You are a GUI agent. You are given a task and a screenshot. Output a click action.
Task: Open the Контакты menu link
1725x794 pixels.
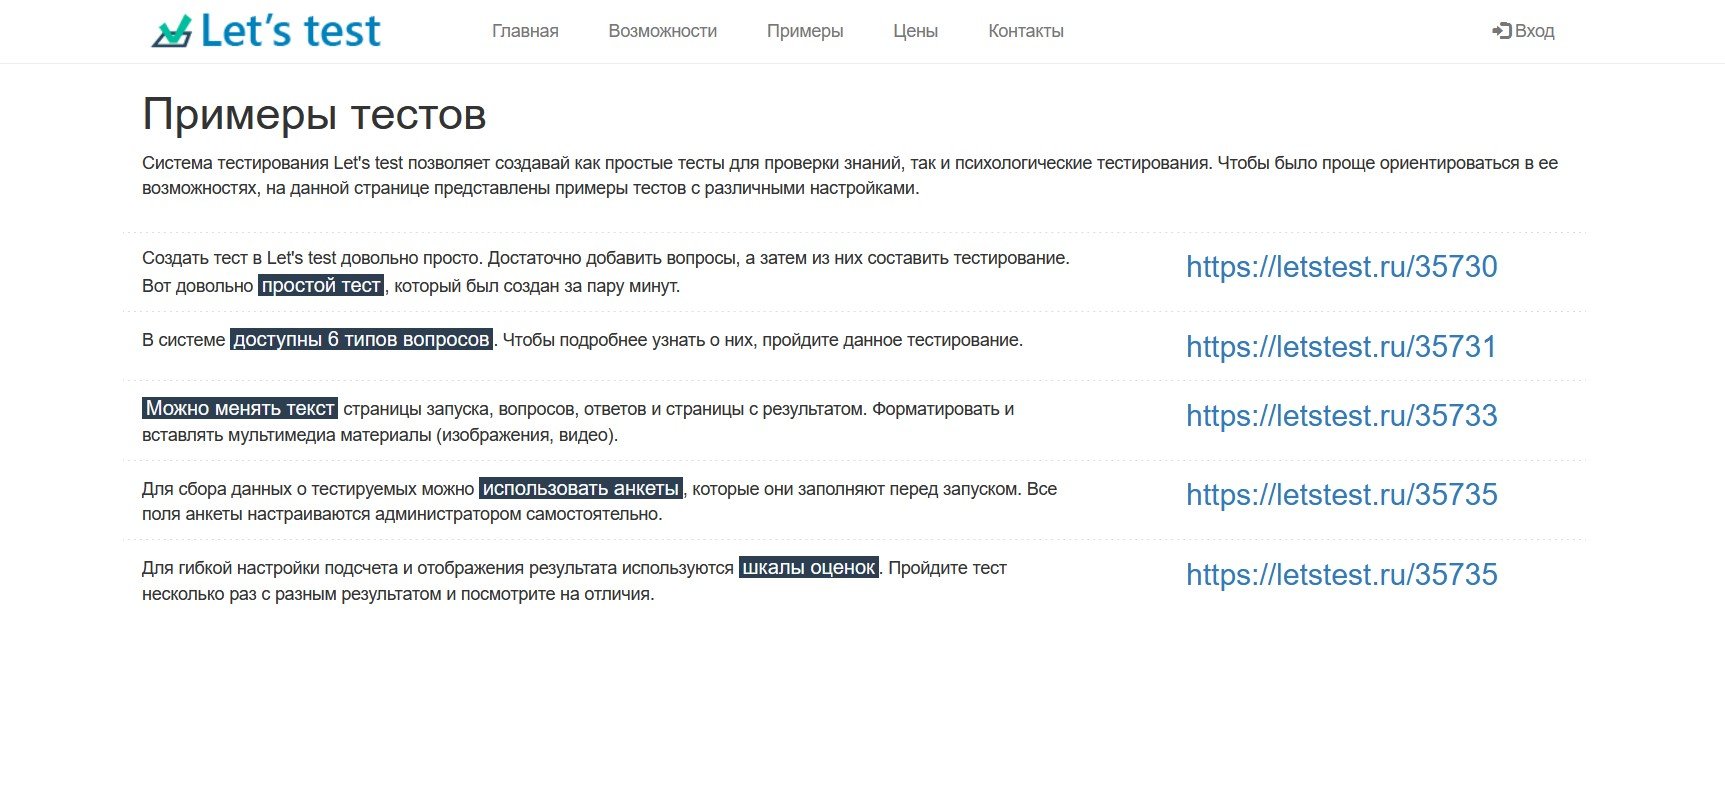(1025, 31)
